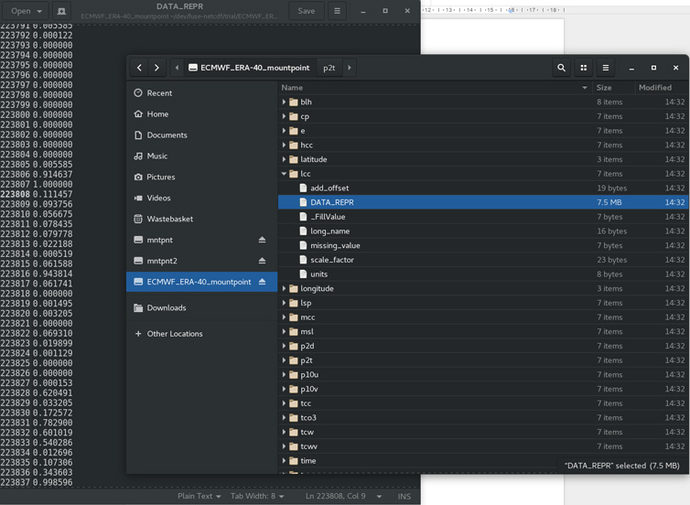Open Downloads in the sidebar
The image size is (690, 505).
coord(202,308)
